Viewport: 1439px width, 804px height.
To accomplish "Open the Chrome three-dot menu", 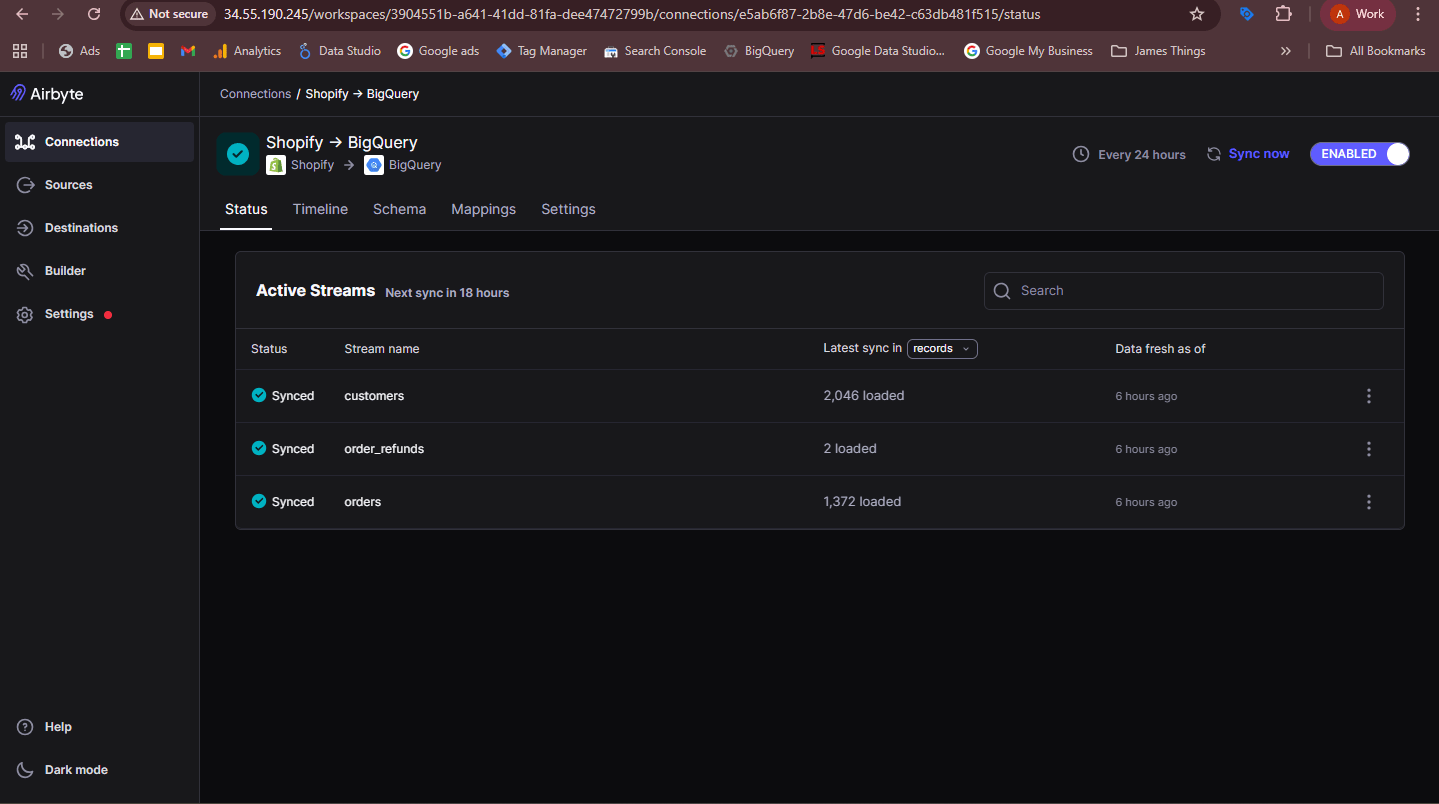I will (1418, 14).
